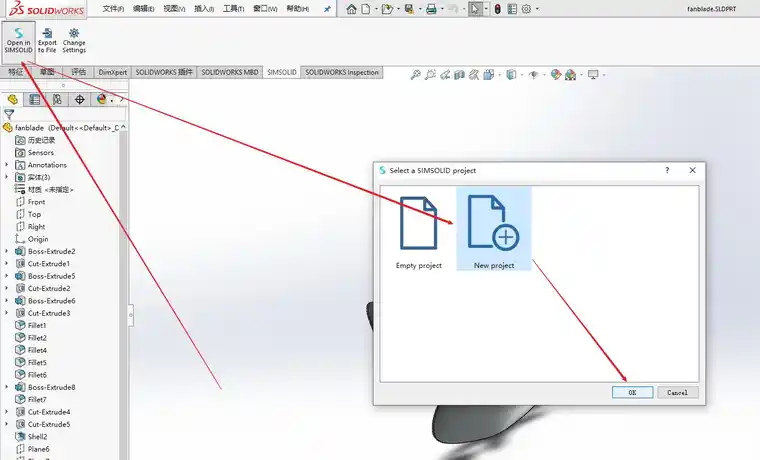Expand the Boss-Extrude5 feature
The image size is (760, 460).
(7, 276)
